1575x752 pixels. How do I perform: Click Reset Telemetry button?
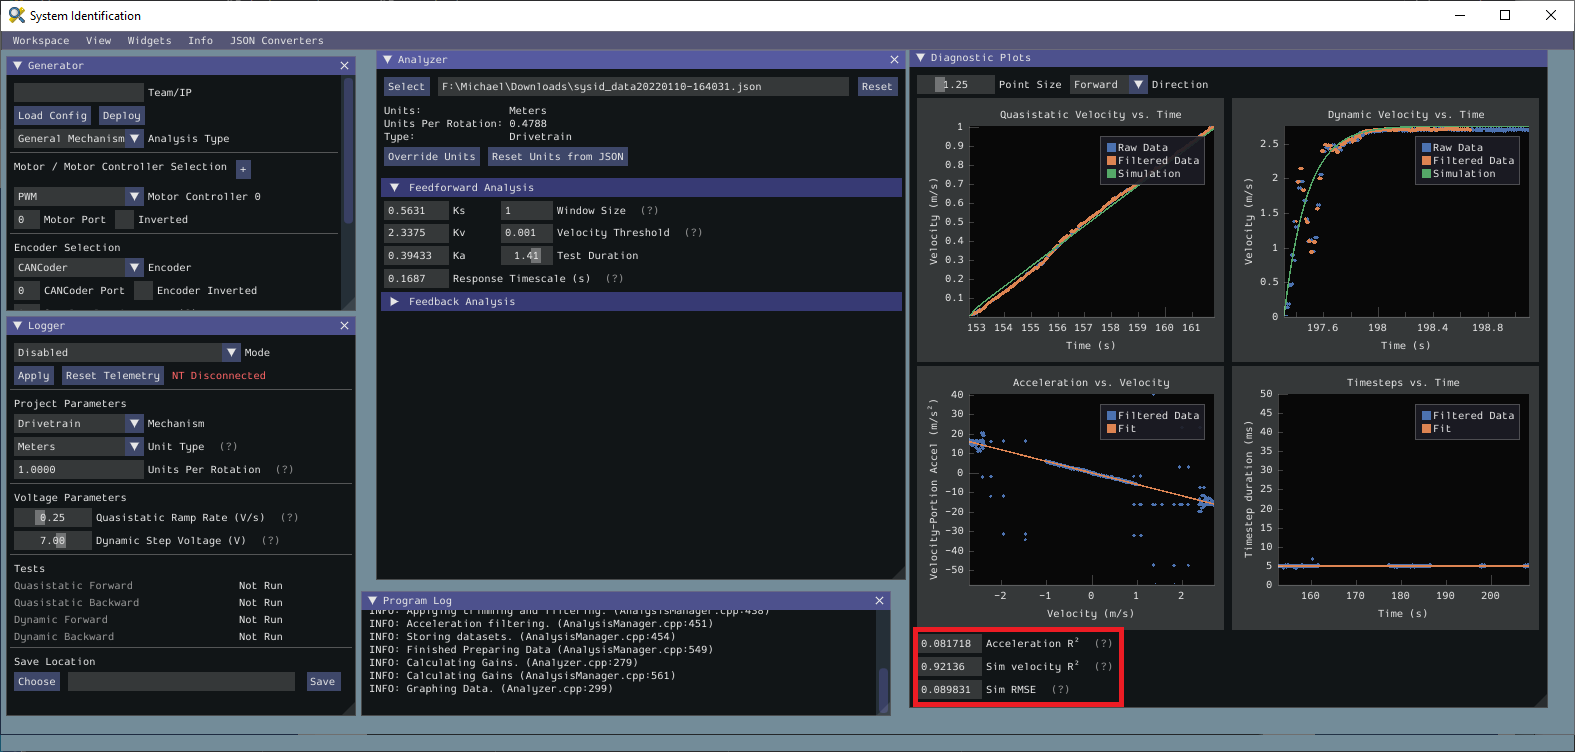[x=112, y=376]
